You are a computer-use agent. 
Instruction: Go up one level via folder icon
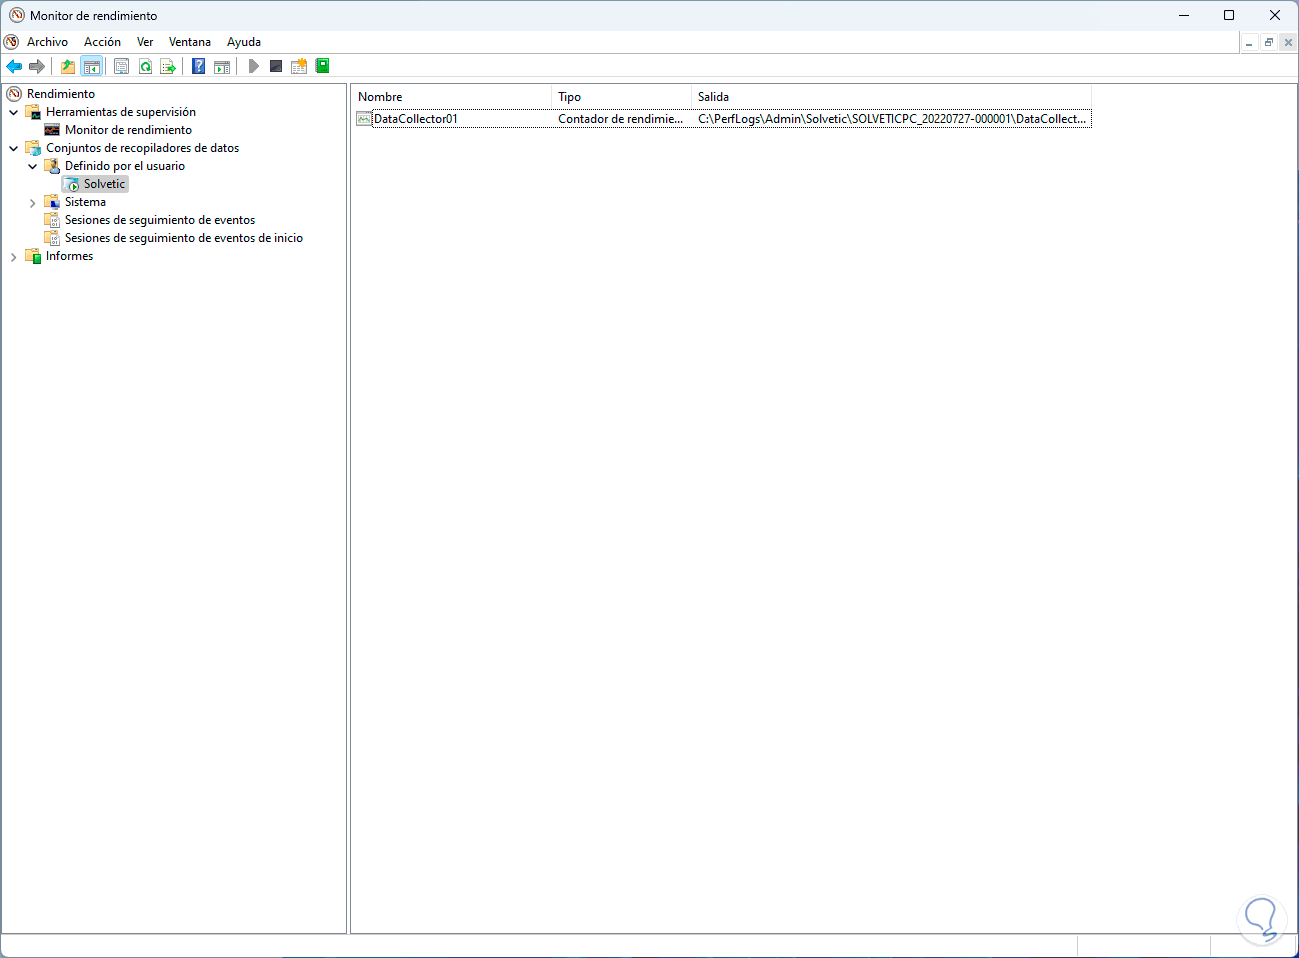pyautogui.click(x=67, y=67)
